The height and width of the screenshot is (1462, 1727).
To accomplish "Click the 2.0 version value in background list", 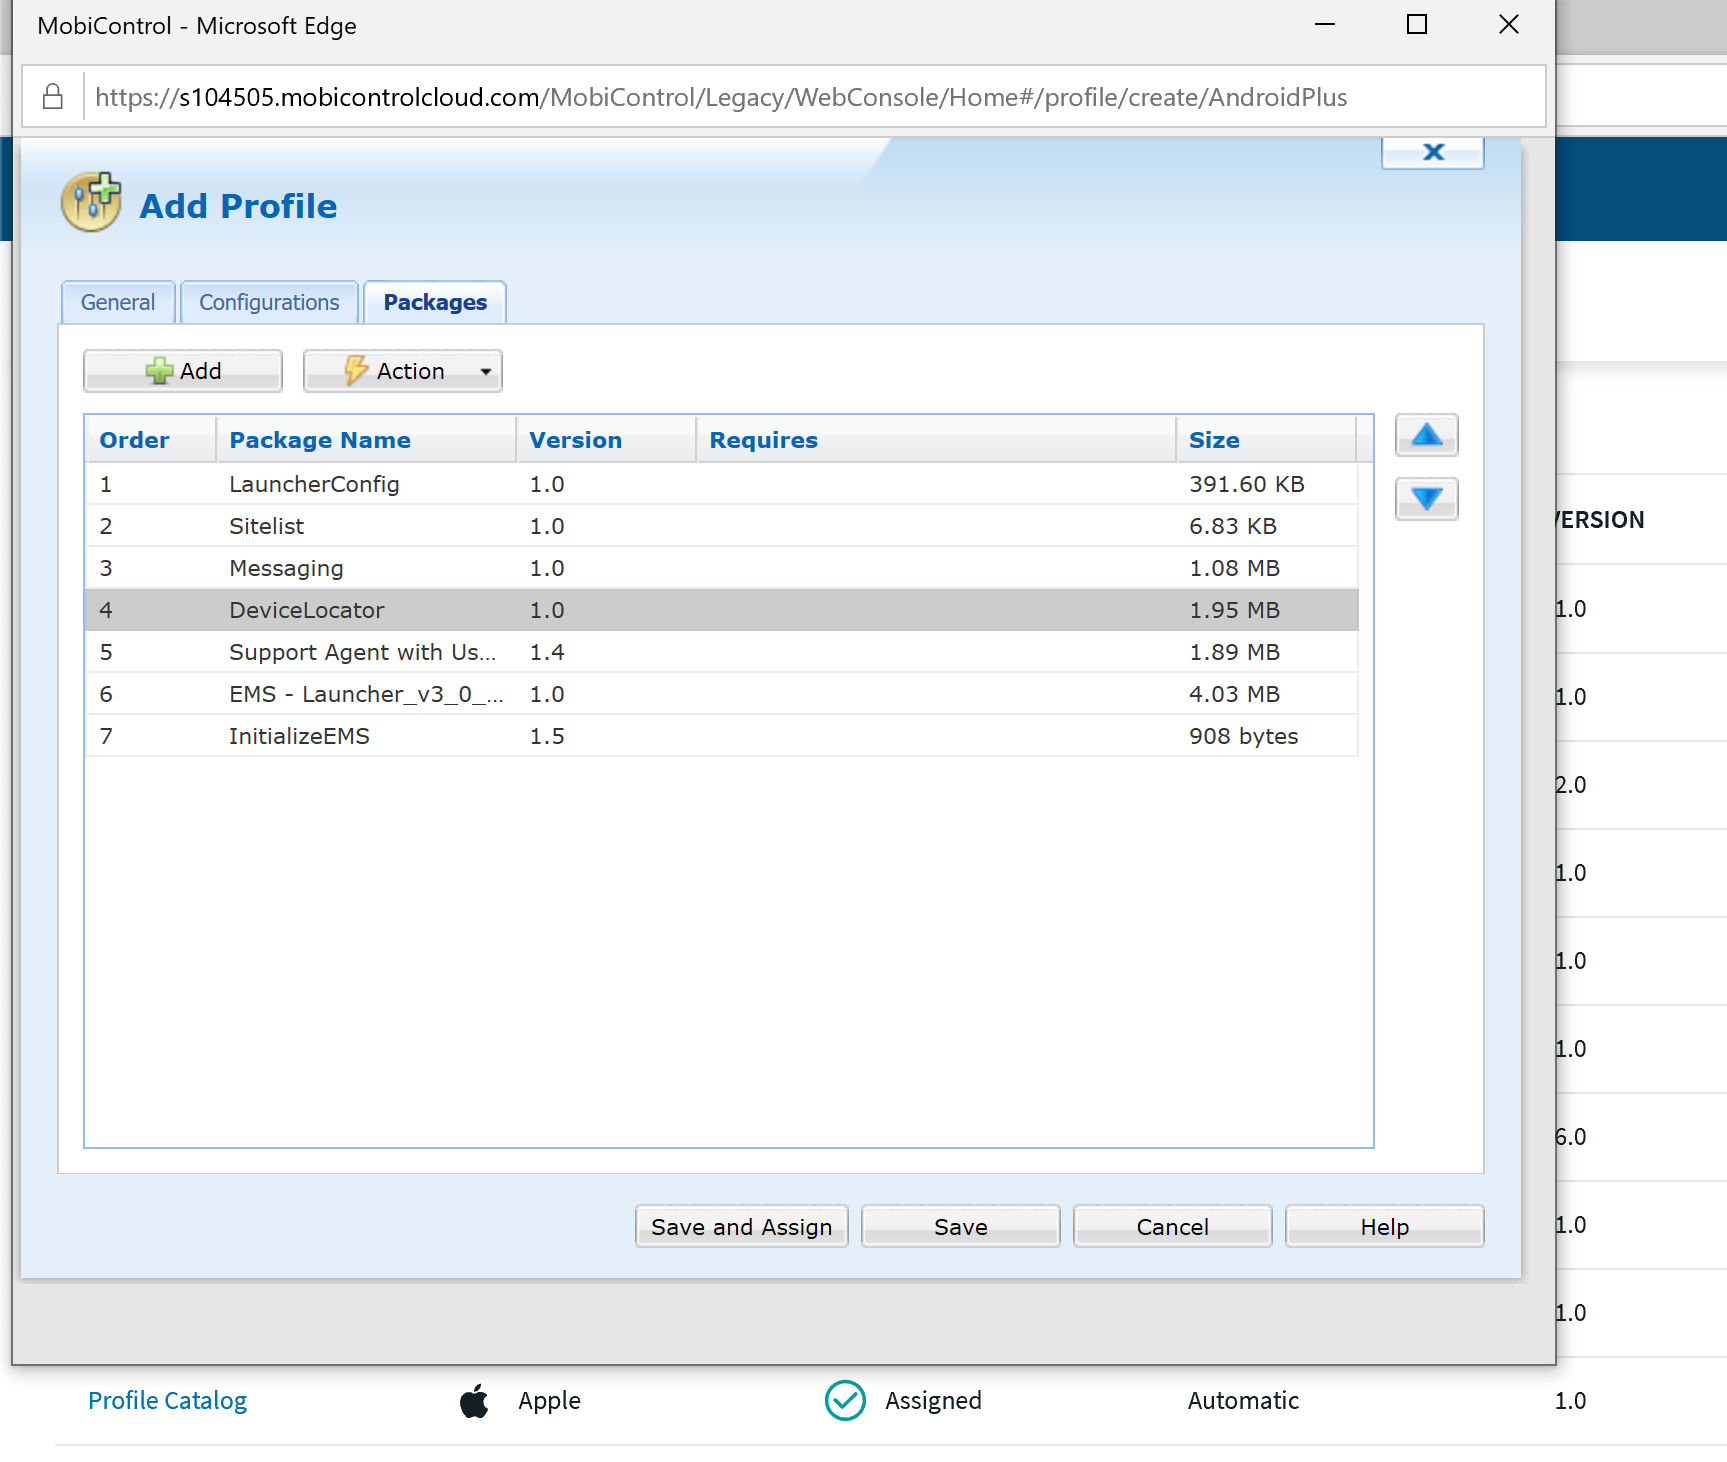I will click(1571, 785).
